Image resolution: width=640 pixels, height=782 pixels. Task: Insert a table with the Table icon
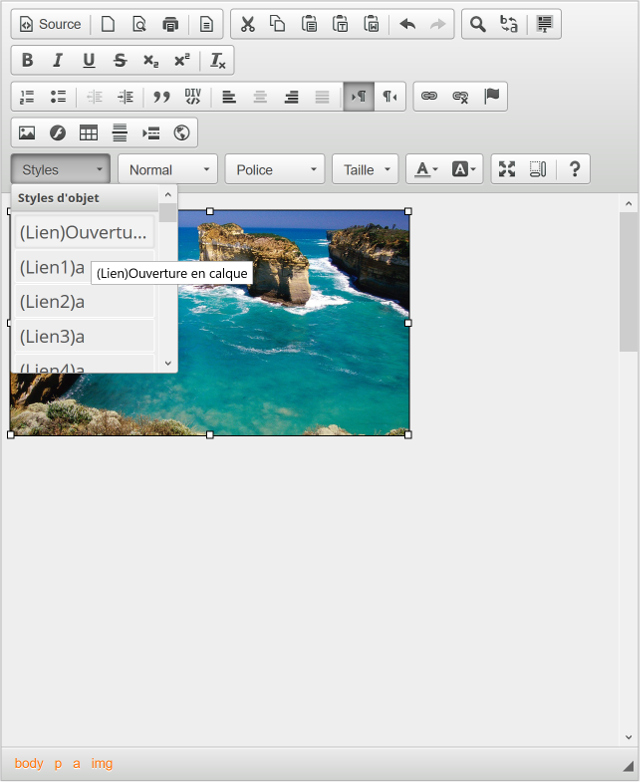pyautogui.click(x=89, y=133)
